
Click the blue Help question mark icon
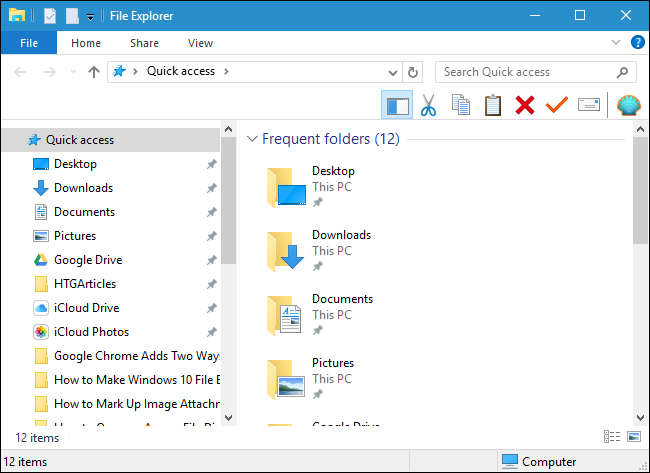click(637, 43)
